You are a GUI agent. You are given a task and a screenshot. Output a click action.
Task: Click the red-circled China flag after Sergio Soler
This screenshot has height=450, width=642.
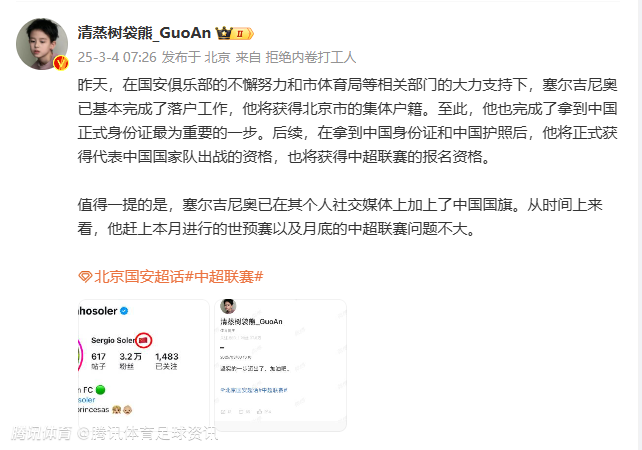tap(143, 340)
